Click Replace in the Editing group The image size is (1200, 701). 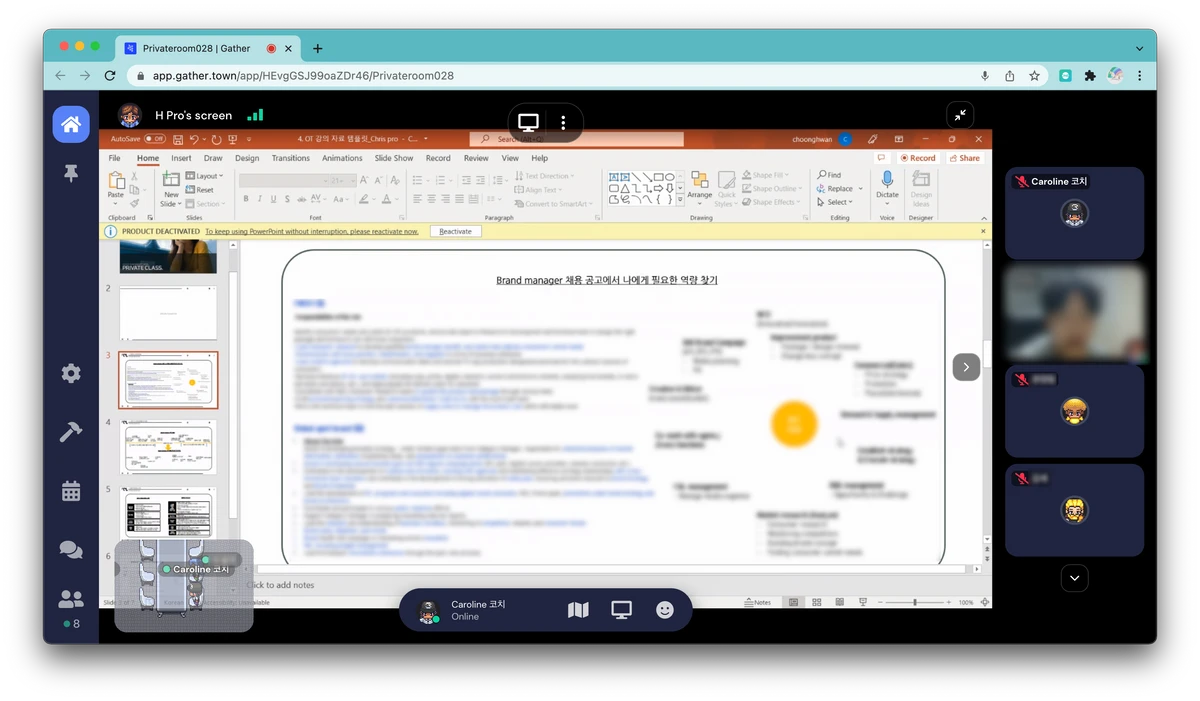[836, 188]
